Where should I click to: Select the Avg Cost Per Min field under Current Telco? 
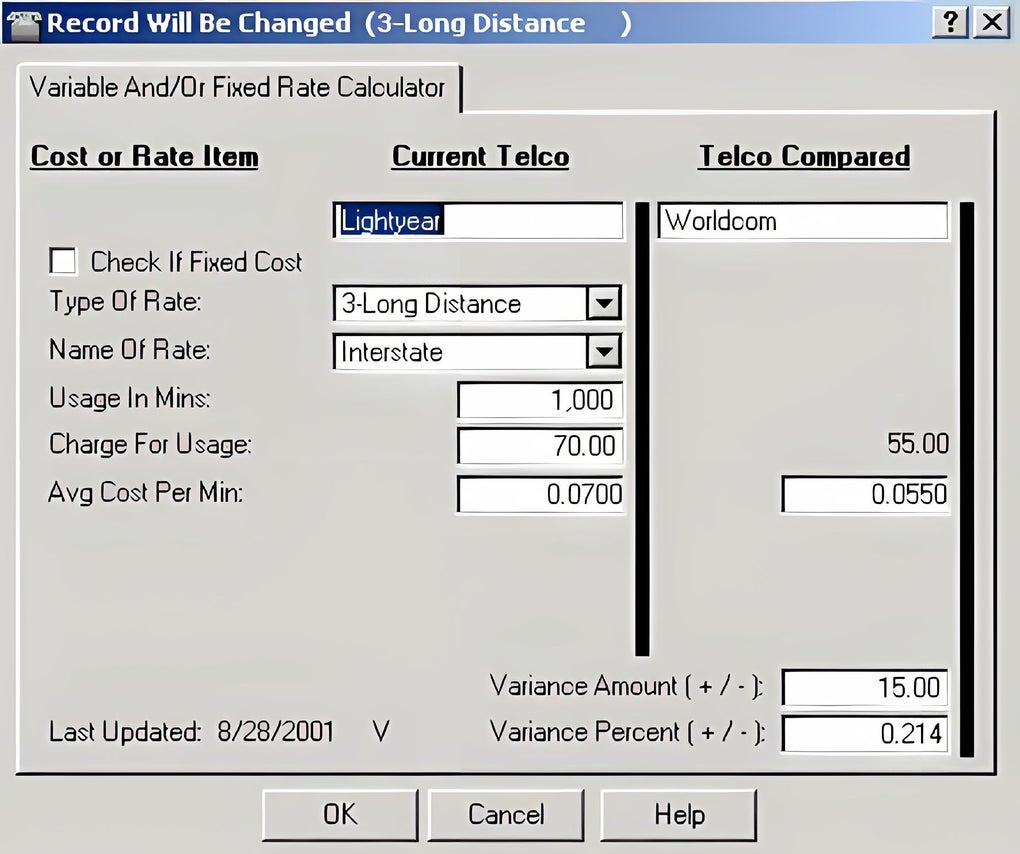540,493
